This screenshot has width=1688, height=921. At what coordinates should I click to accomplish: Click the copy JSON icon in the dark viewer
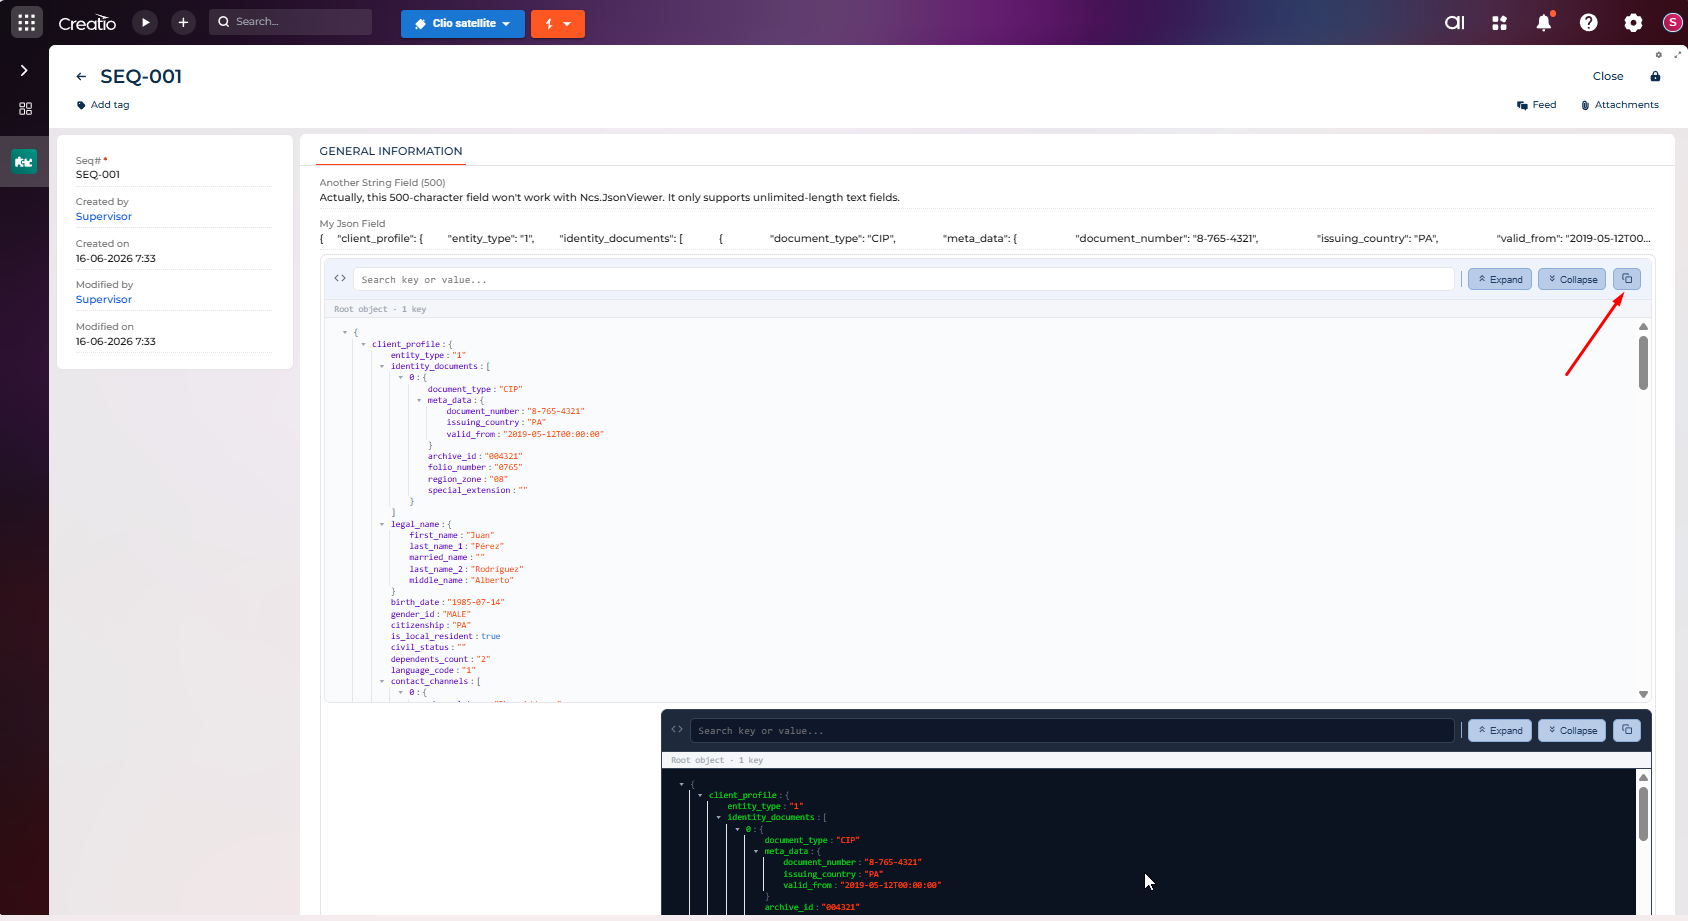[1627, 730]
